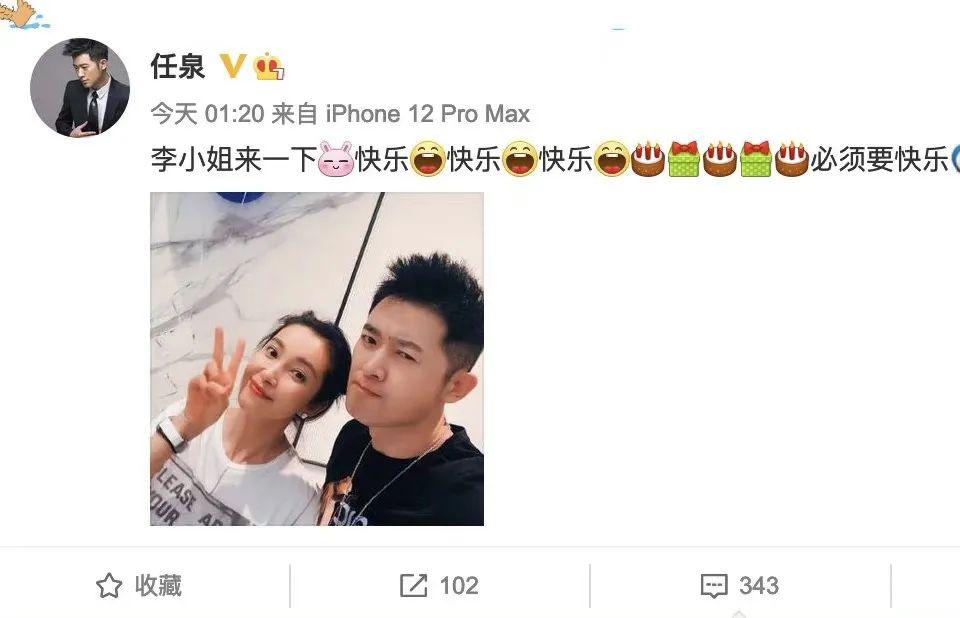Click the iPhone 12 Pro Max source link
The image size is (960, 618).
tap(428, 114)
